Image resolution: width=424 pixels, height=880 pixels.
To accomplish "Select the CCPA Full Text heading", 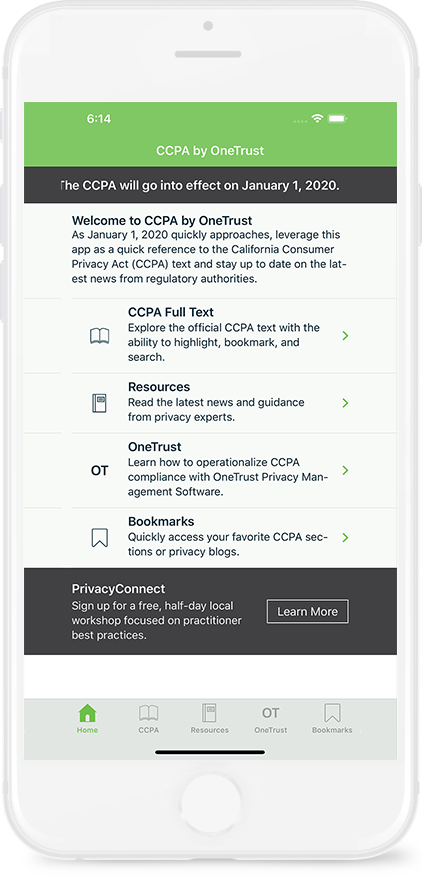I will [x=171, y=313].
